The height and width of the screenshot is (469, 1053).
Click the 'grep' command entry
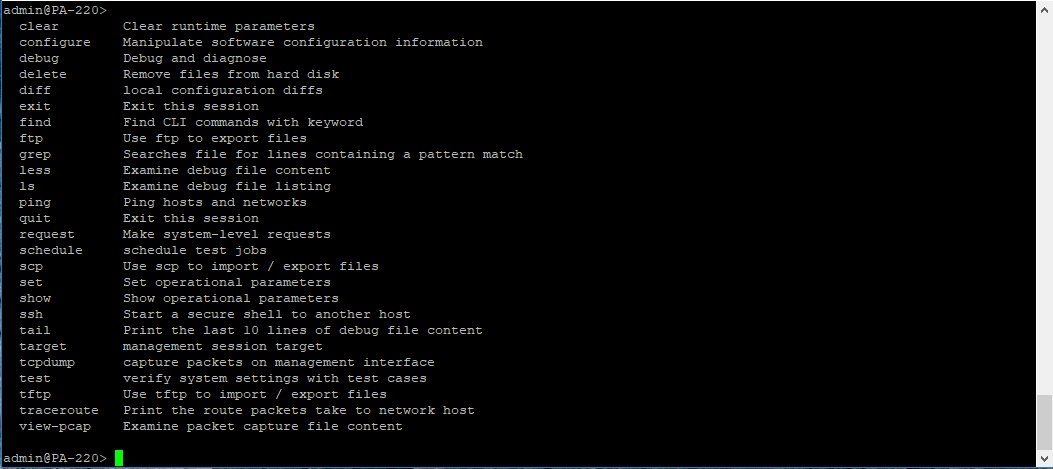click(x=35, y=155)
